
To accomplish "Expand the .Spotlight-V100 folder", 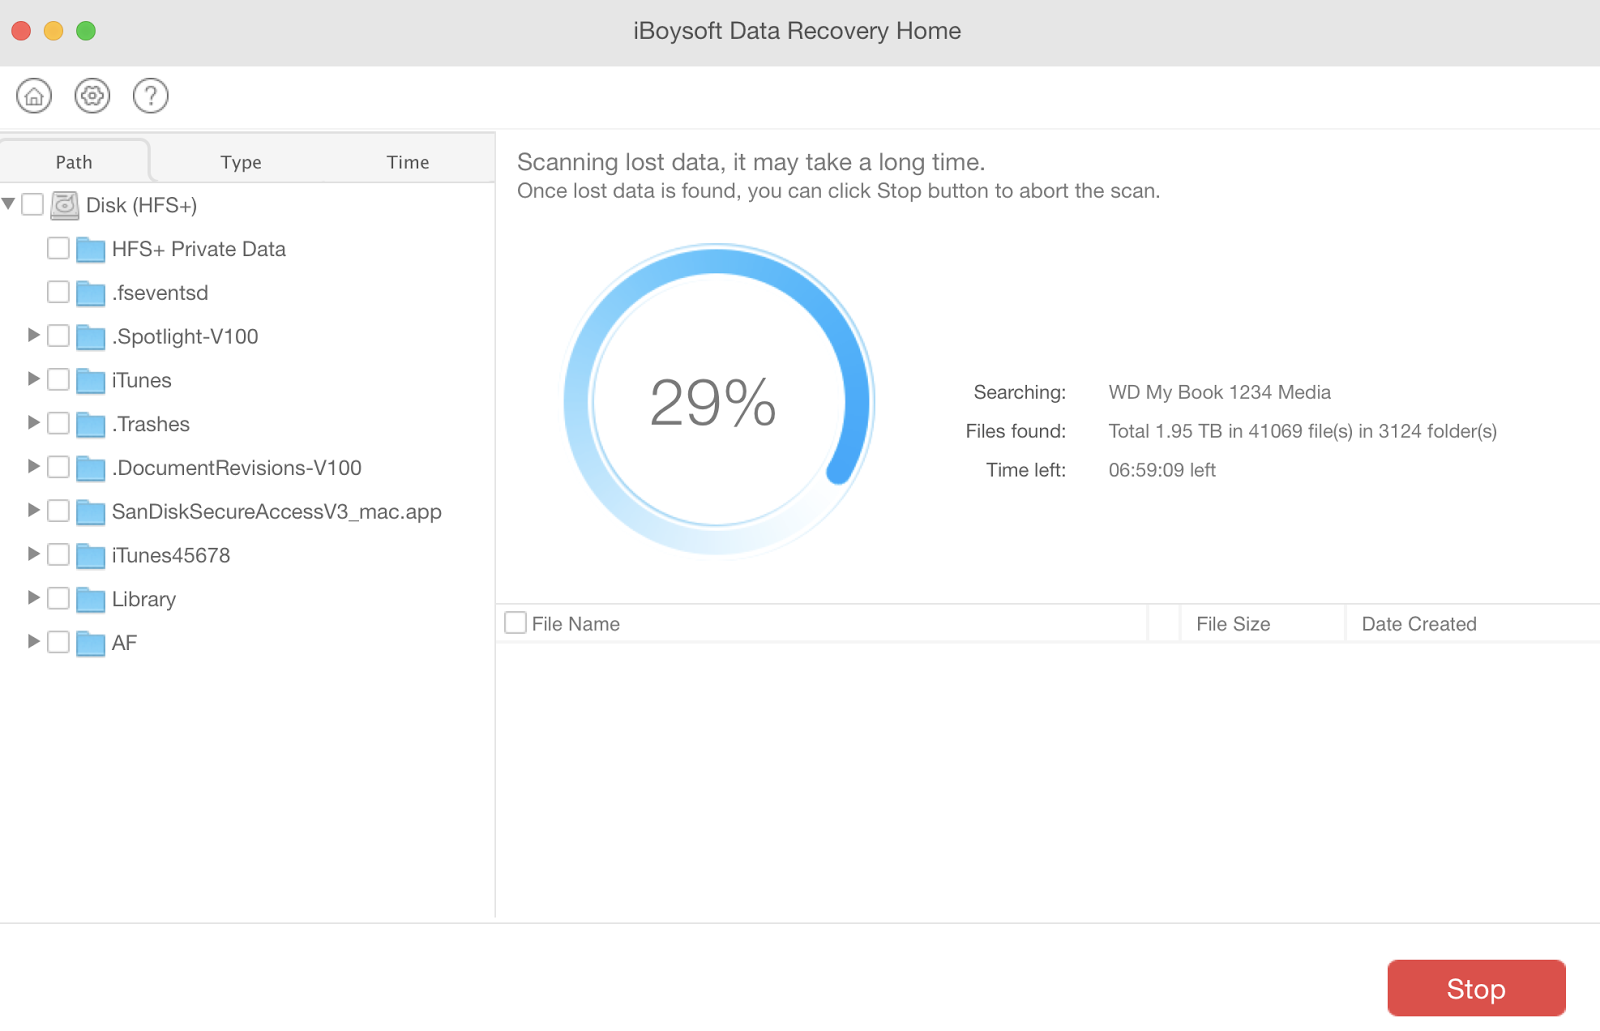I will click(33, 335).
